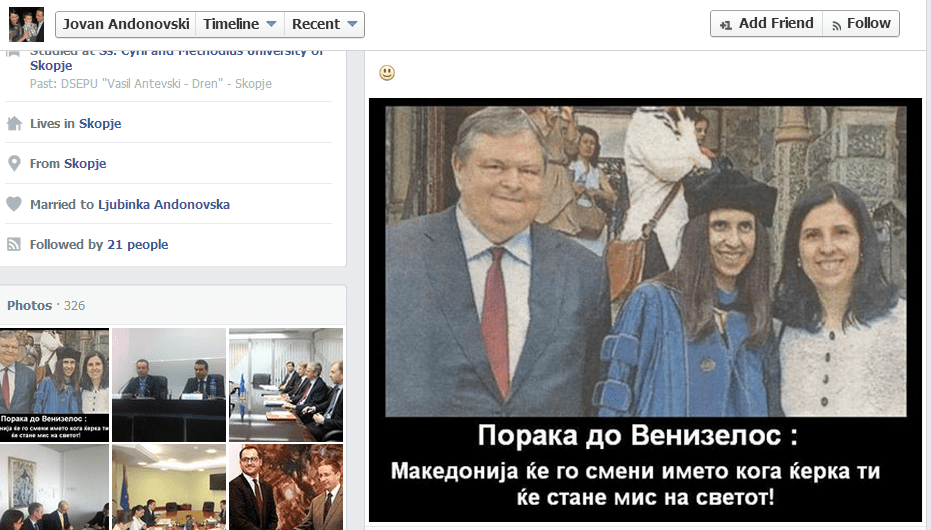The image size is (931, 530).
Task: Open the Recent dropdown menu
Action: (324, 24)
